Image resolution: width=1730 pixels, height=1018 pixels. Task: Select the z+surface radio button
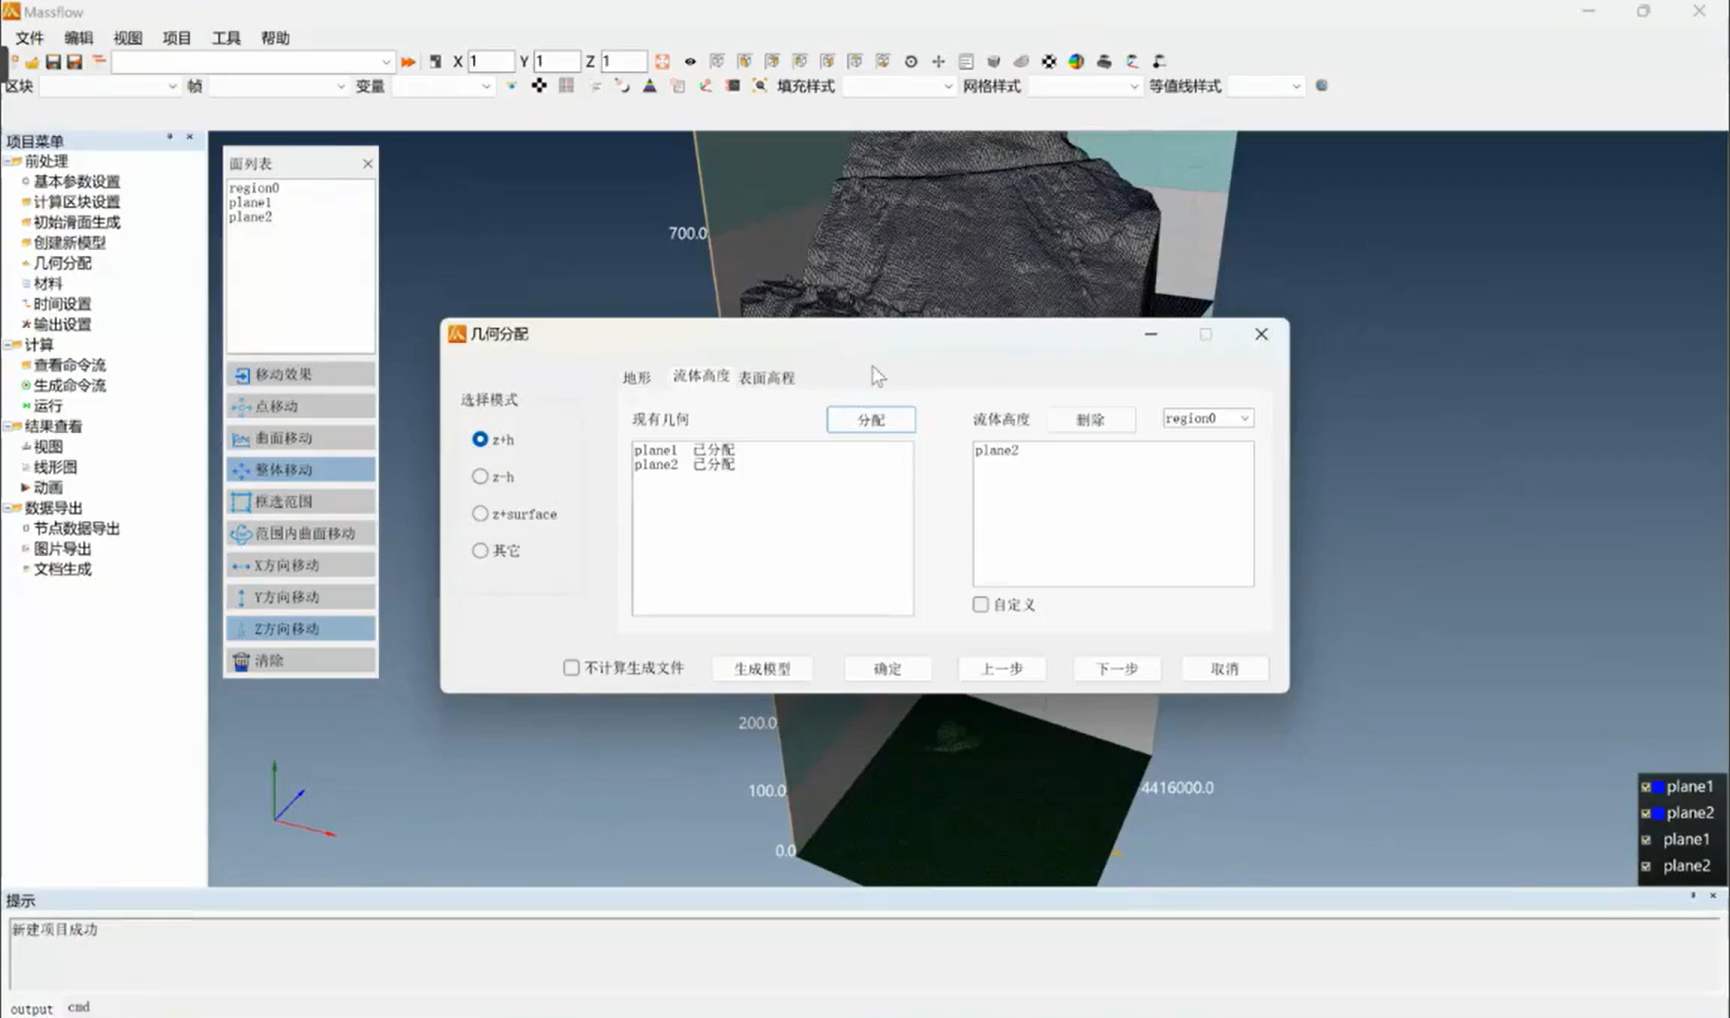click(480, 513)
